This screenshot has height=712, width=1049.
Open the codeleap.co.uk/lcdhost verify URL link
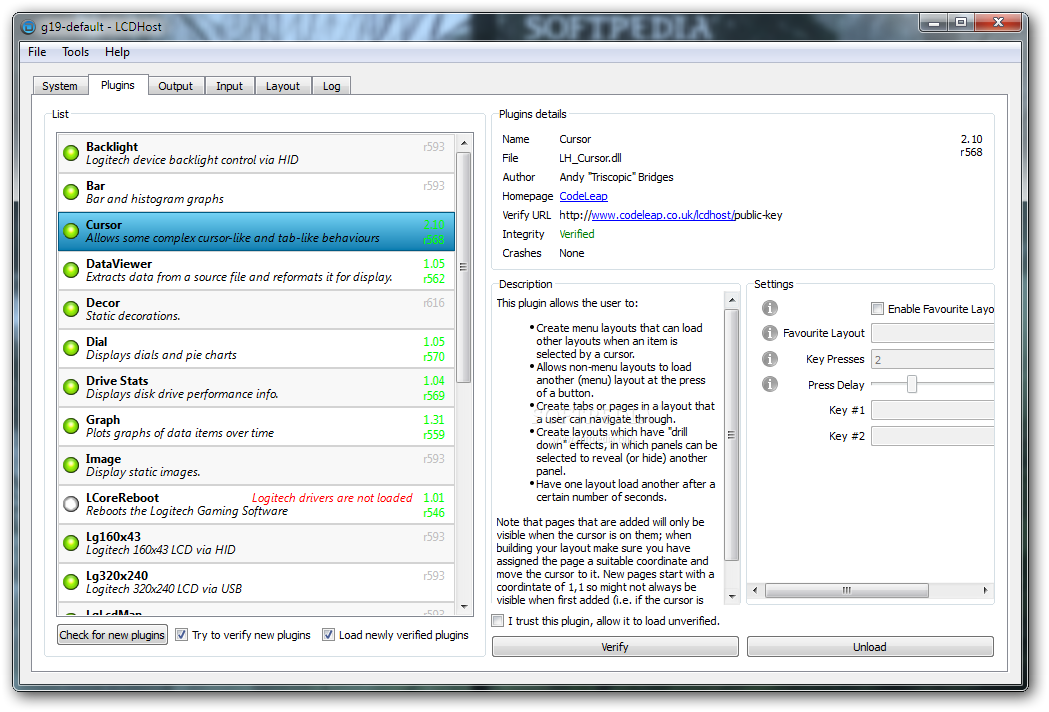(x=662, y=215)
